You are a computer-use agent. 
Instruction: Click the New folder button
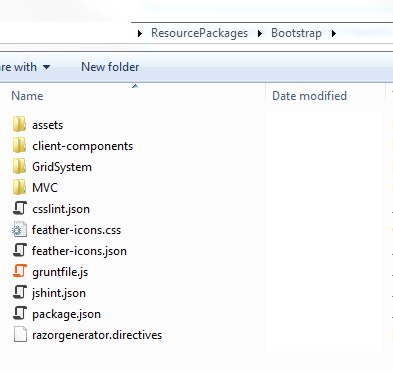(x=110, y=67)
